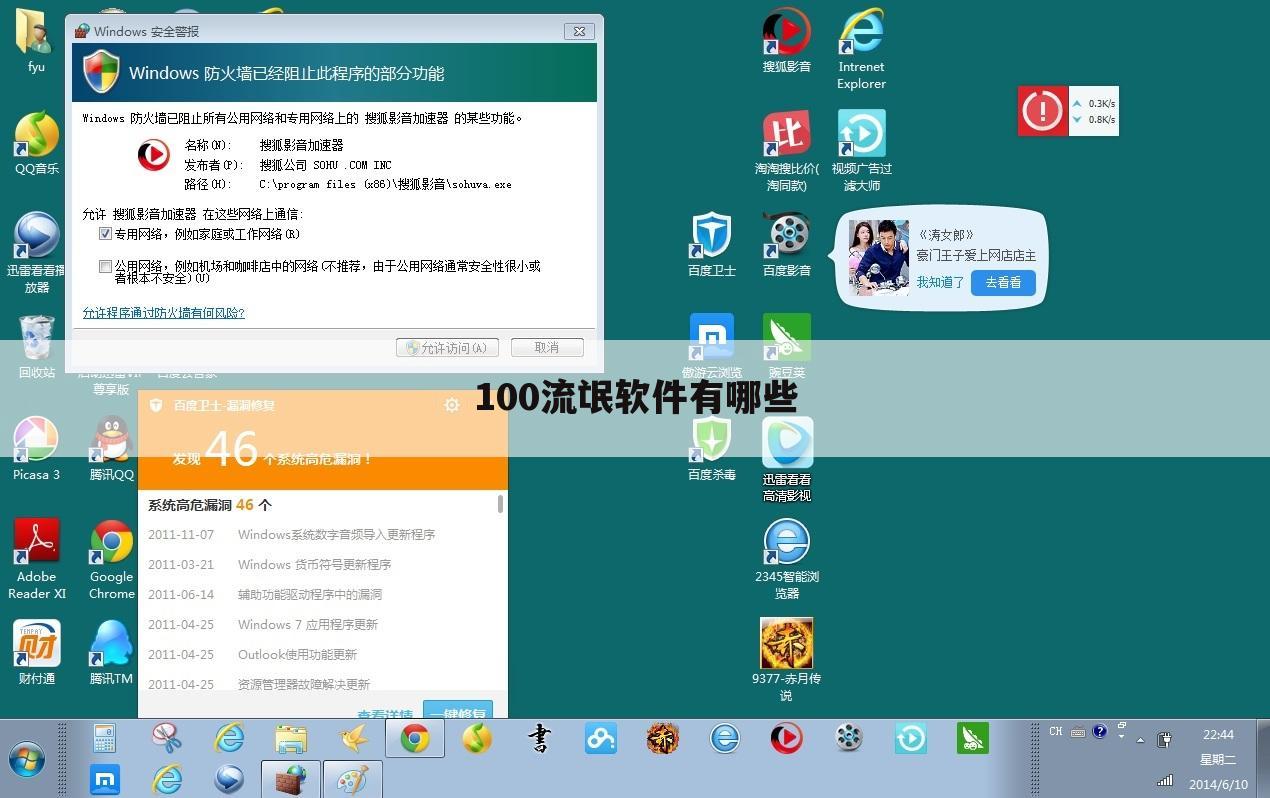
Task: Open 9377-赤月传说 game shortcut
Action: point(786,660)
